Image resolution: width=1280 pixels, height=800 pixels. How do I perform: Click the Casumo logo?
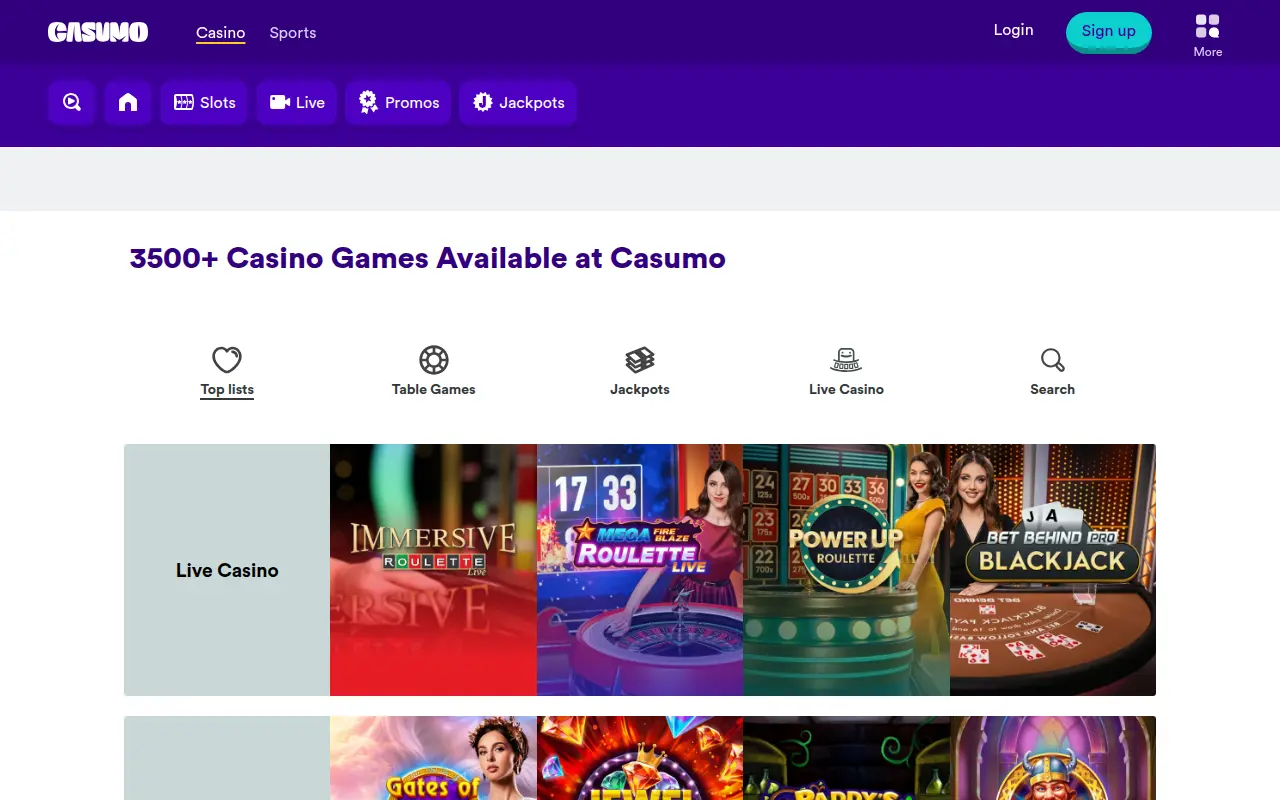98,32
